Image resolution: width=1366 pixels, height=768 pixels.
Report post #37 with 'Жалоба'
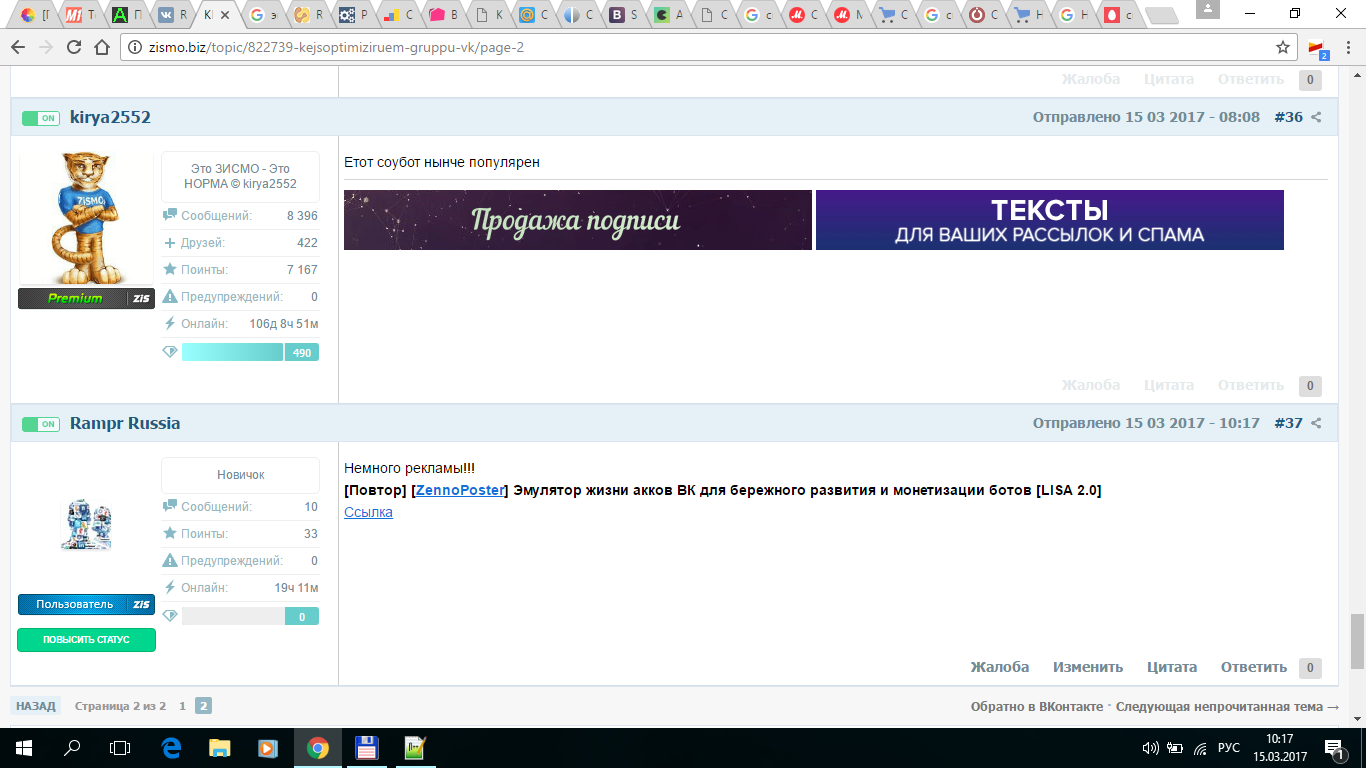click(1000, 667)
